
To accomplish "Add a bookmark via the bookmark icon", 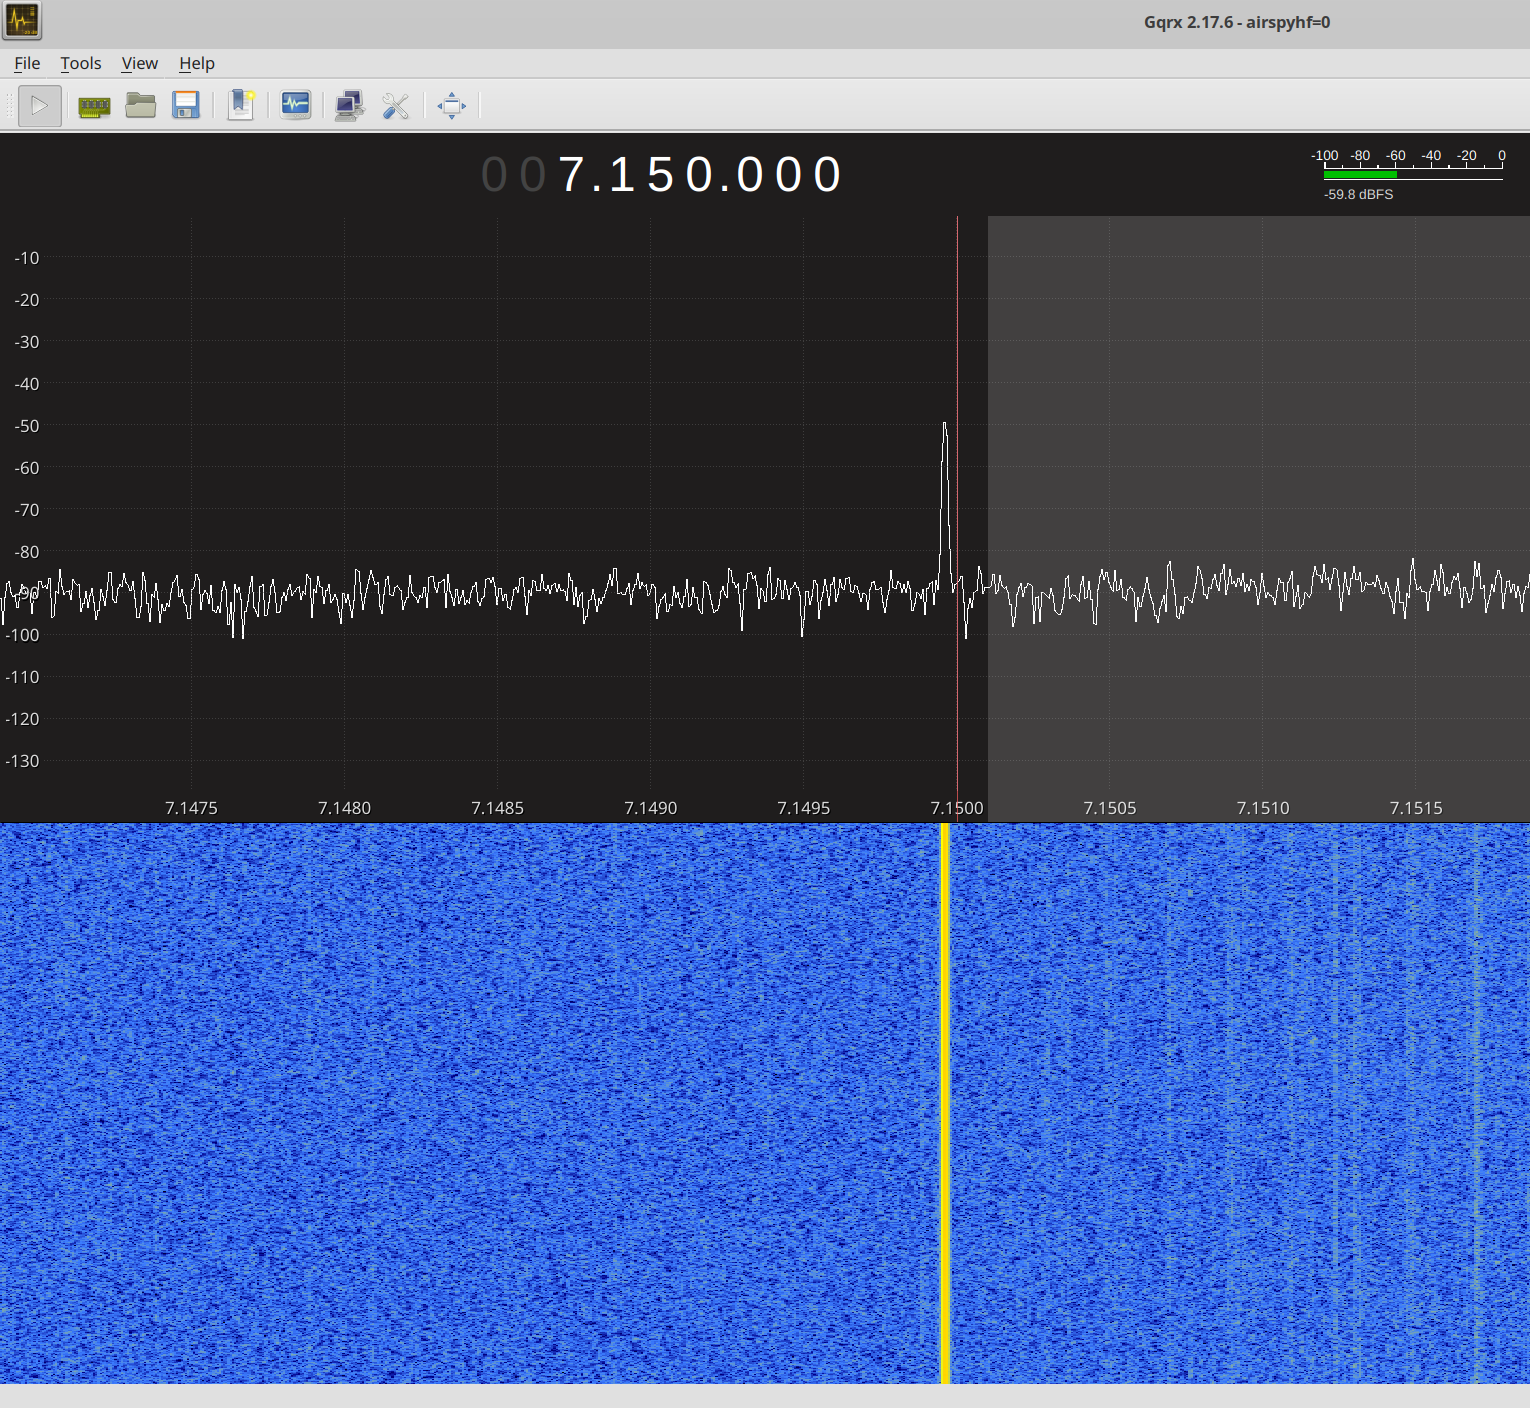I will click(241, 105).
